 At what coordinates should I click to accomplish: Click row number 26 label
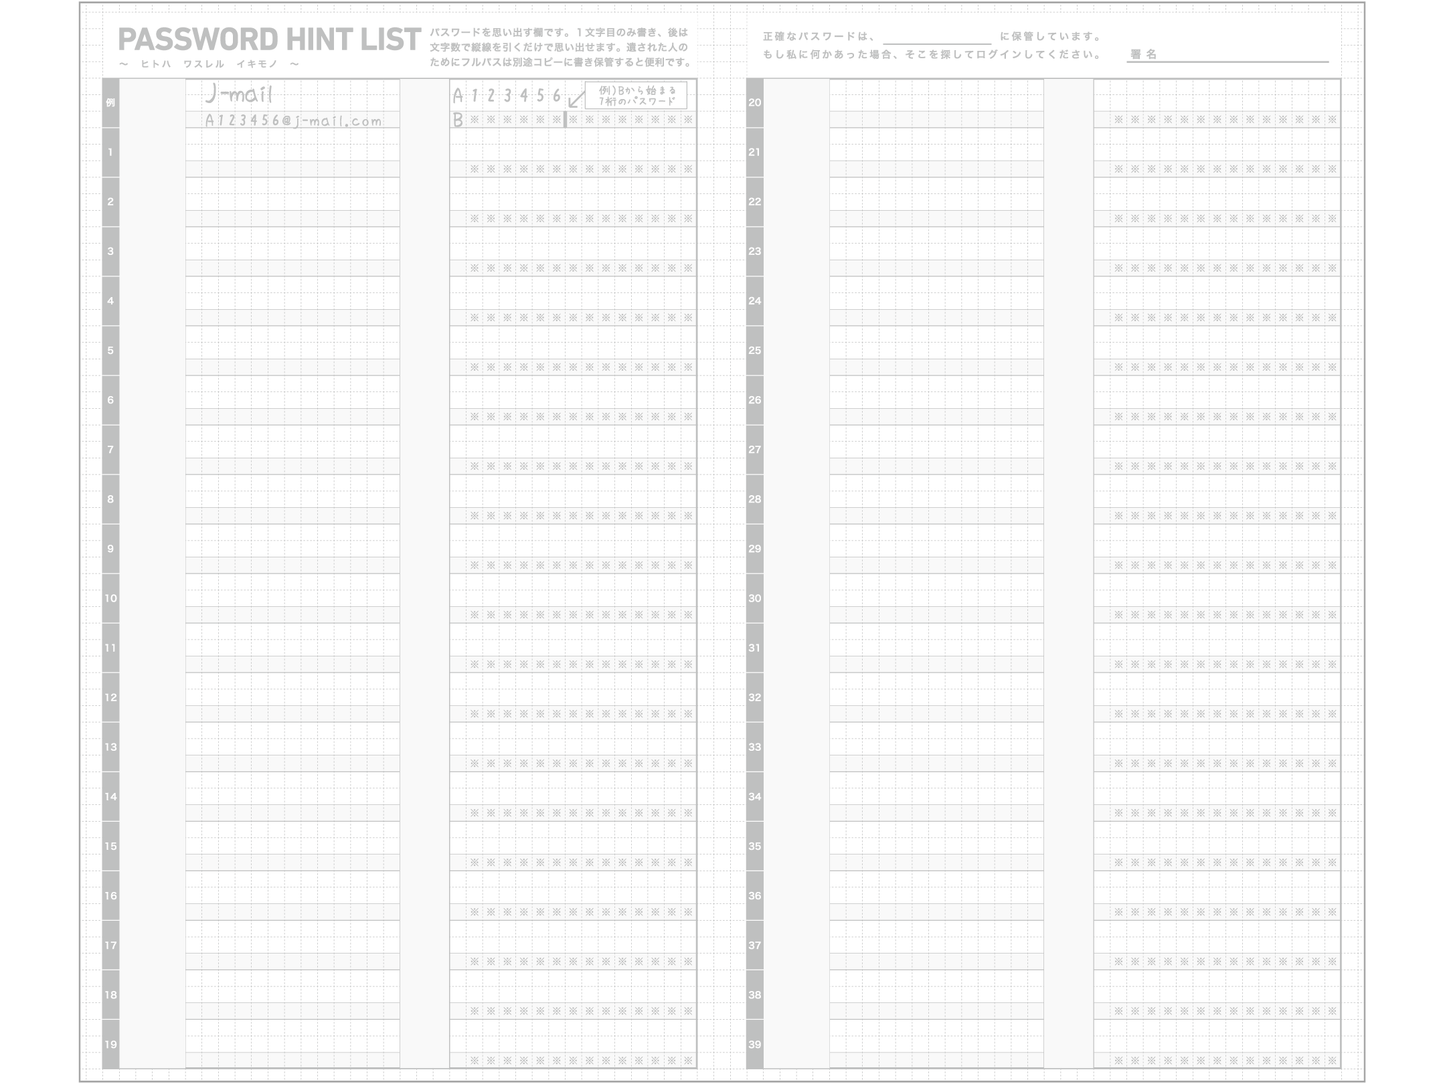point(755,400)
